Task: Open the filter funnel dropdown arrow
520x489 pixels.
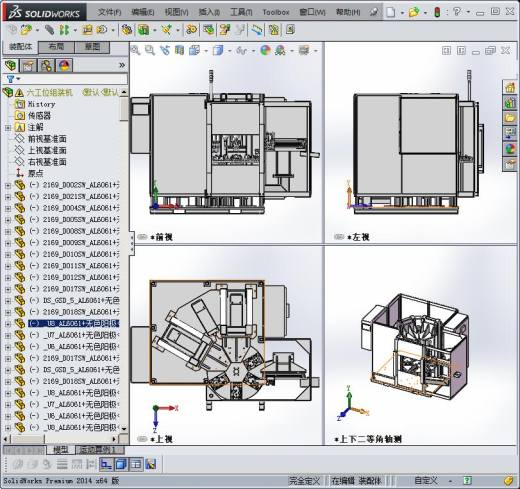Action: pyautogui.click(x=19, y=79)
